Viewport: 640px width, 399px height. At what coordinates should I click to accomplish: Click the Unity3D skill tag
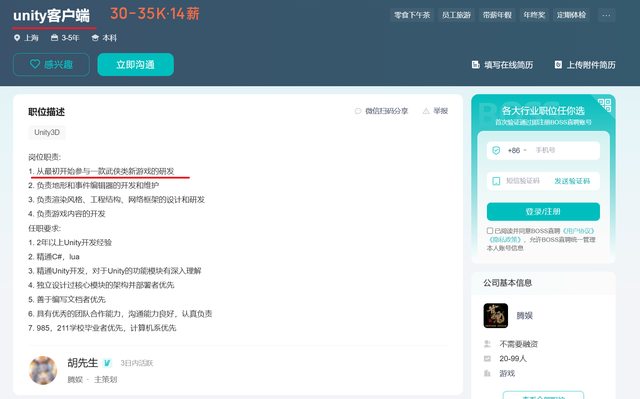coord(47,132)
